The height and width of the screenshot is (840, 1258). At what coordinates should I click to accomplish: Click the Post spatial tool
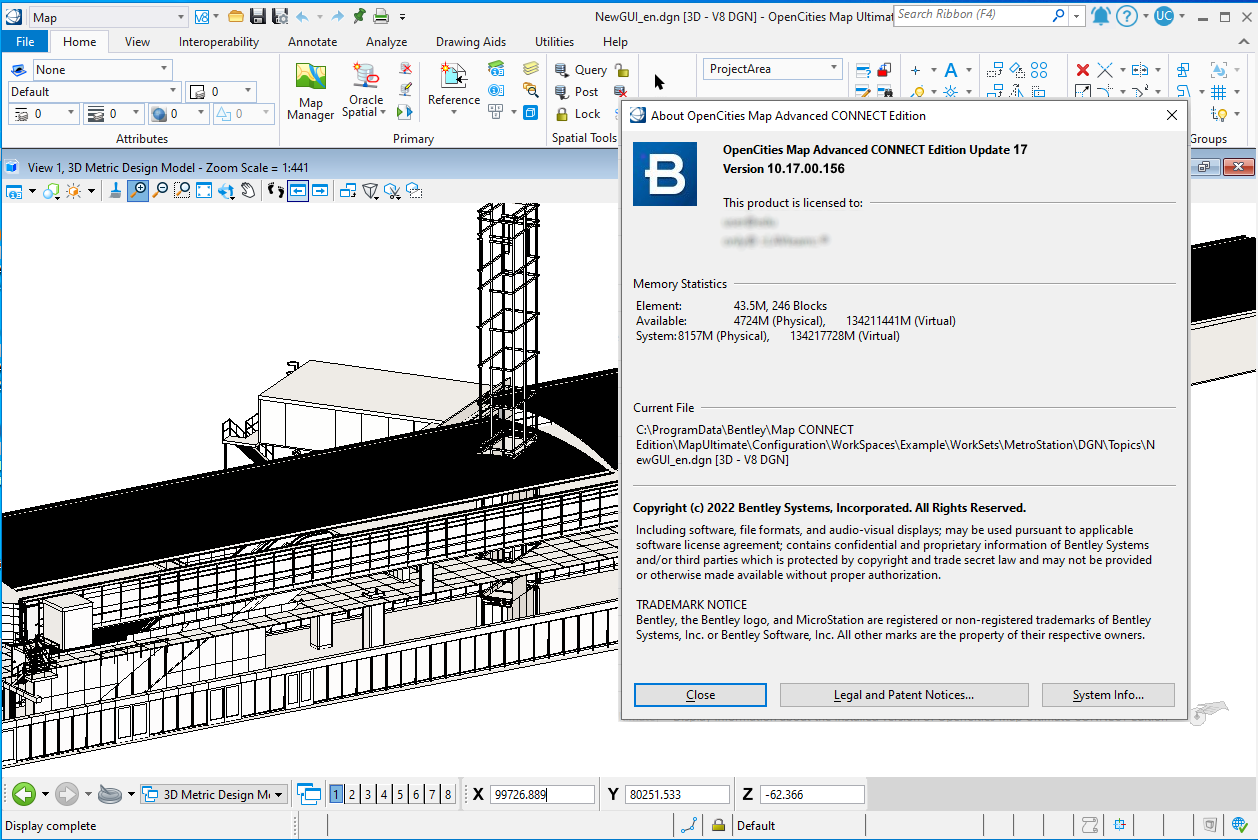pyautogui.click(x=576, y=92)
